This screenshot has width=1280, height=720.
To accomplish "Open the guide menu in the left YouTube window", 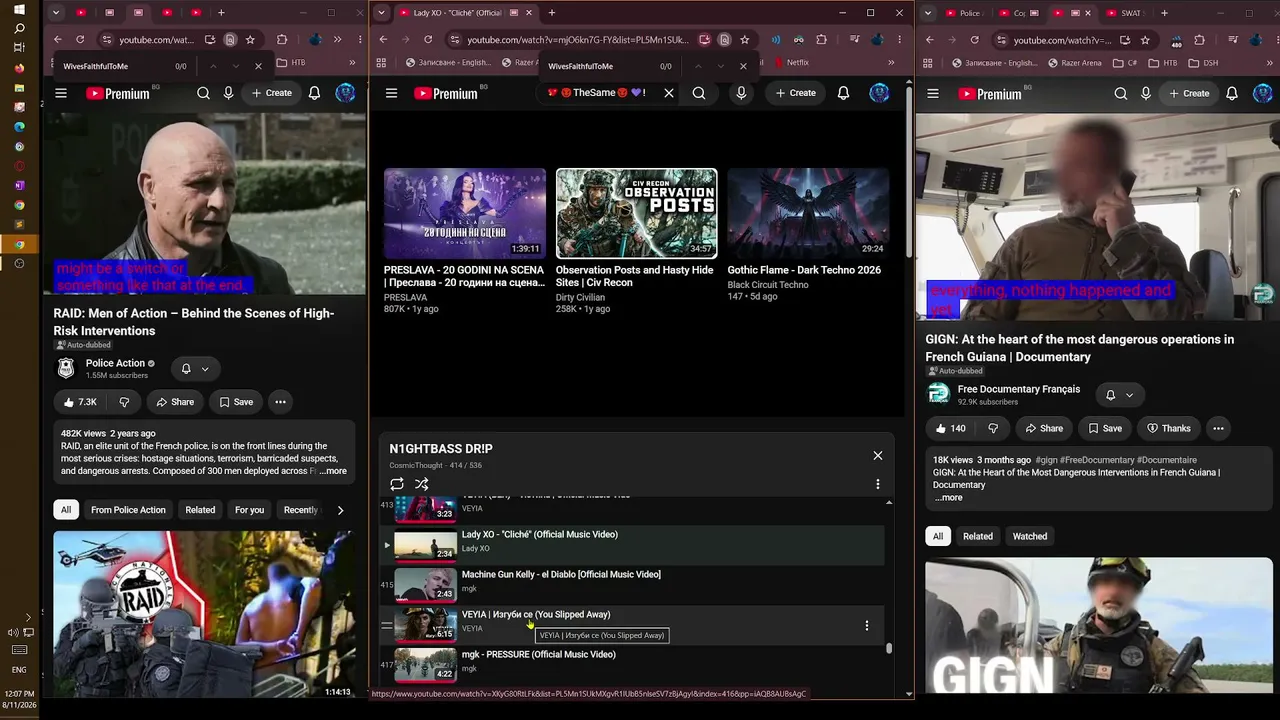I will click(x=61, y=93).
